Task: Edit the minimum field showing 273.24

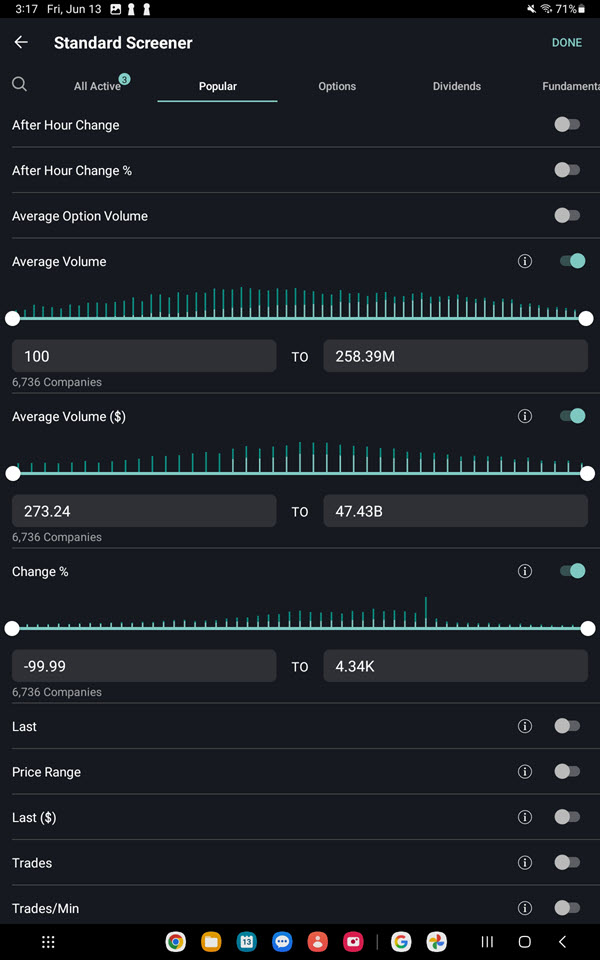Action: click(x=144, y=511)
